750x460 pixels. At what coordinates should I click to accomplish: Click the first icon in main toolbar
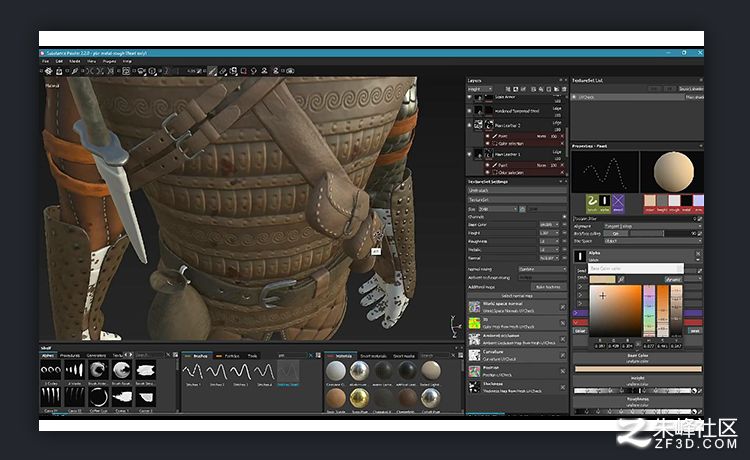click(x=48, y=71)
